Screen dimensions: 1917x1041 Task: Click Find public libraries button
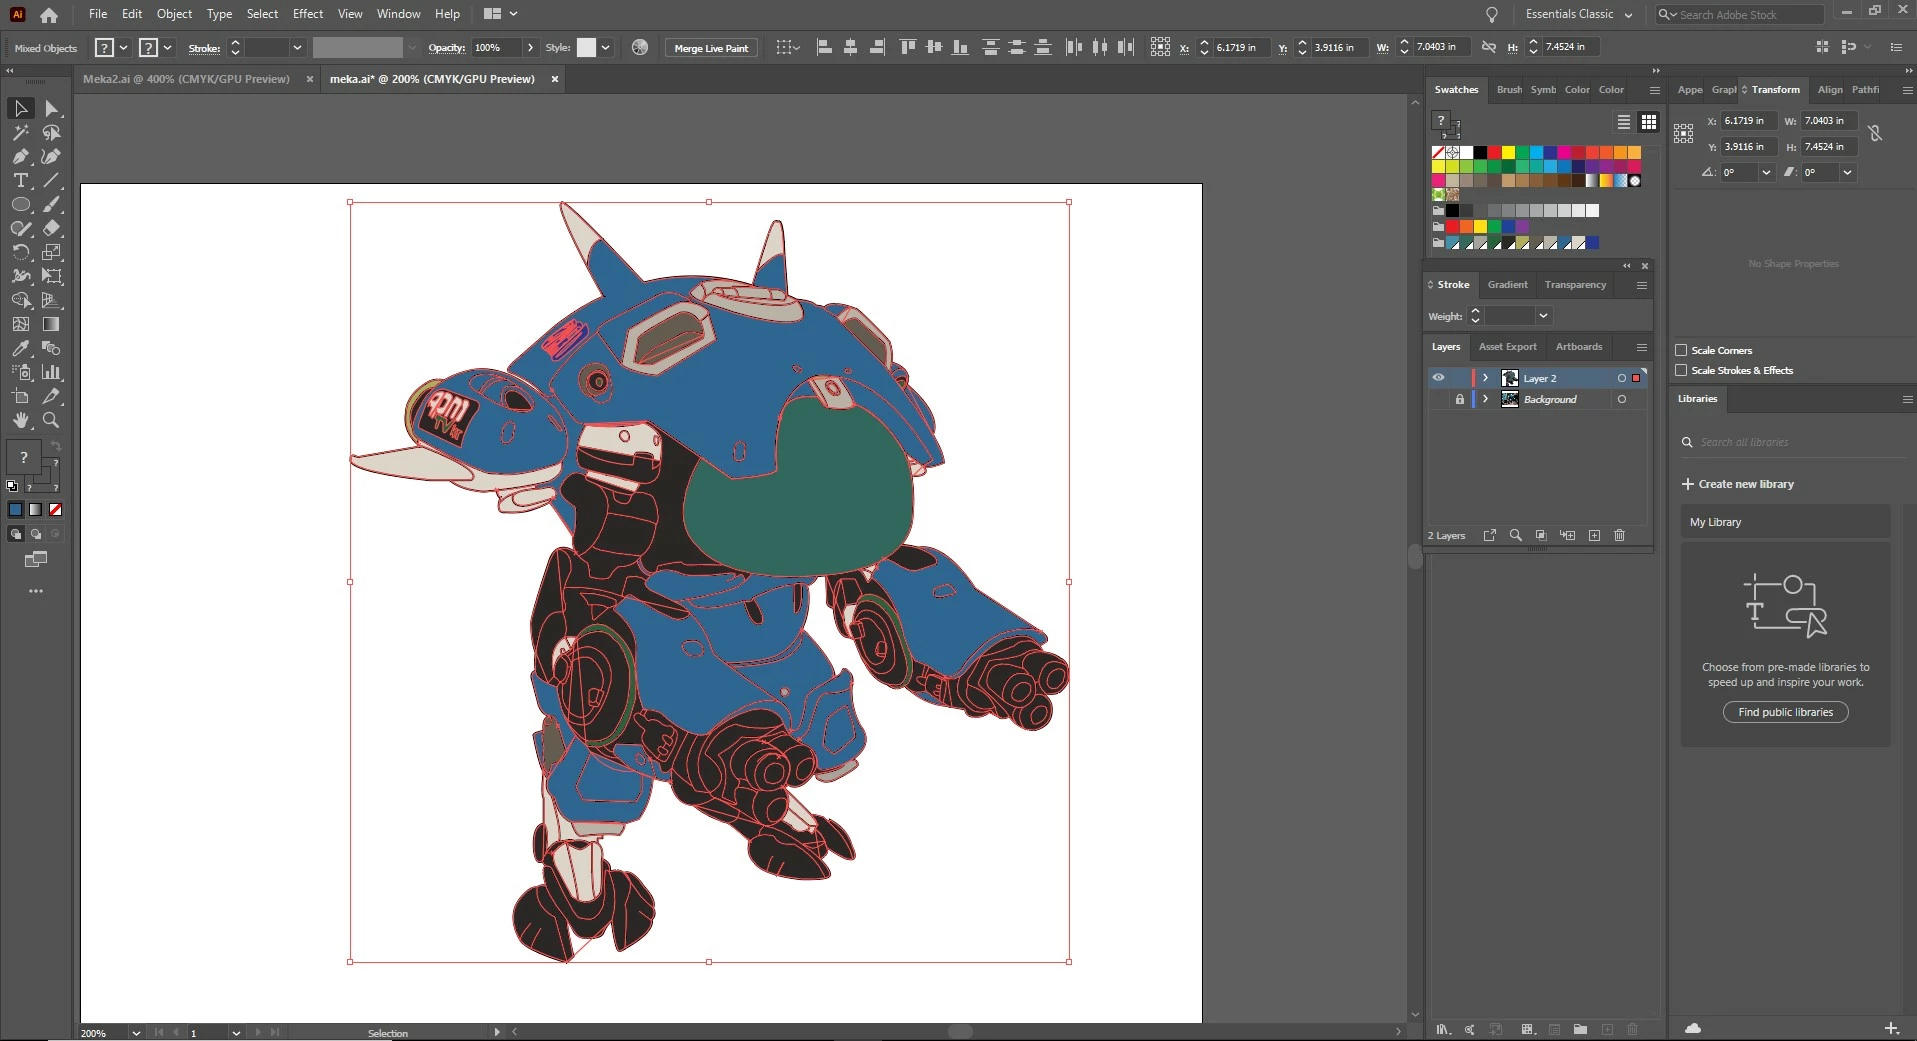[1785, 712]
